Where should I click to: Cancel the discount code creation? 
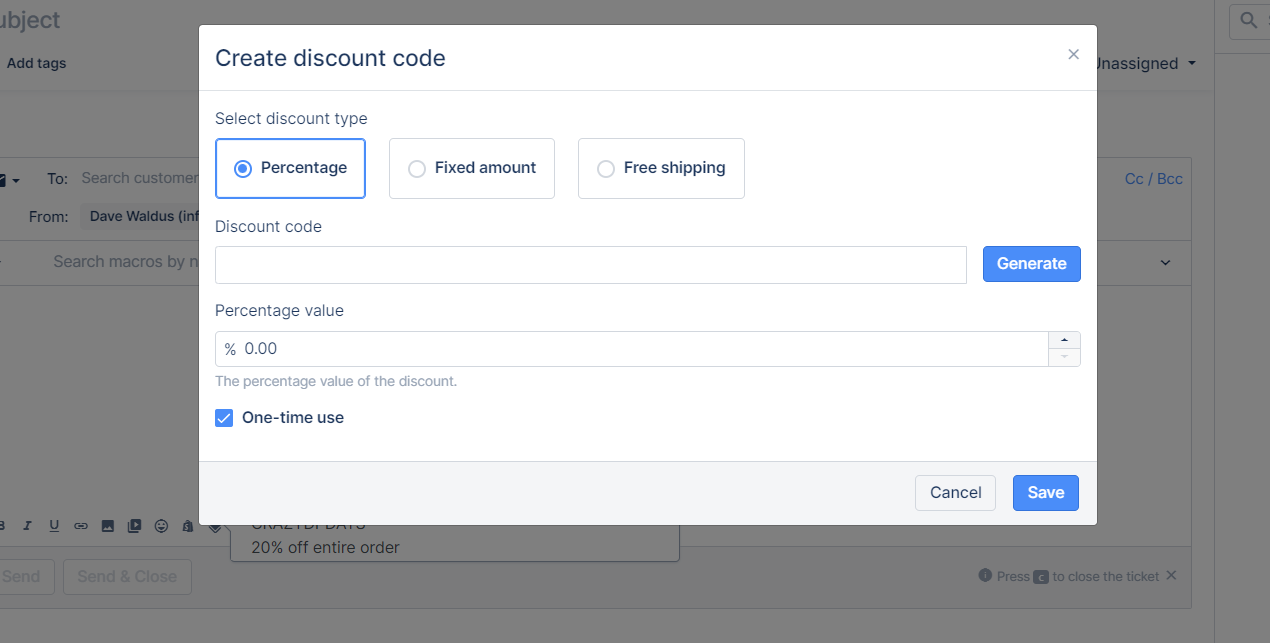(955, 493)
